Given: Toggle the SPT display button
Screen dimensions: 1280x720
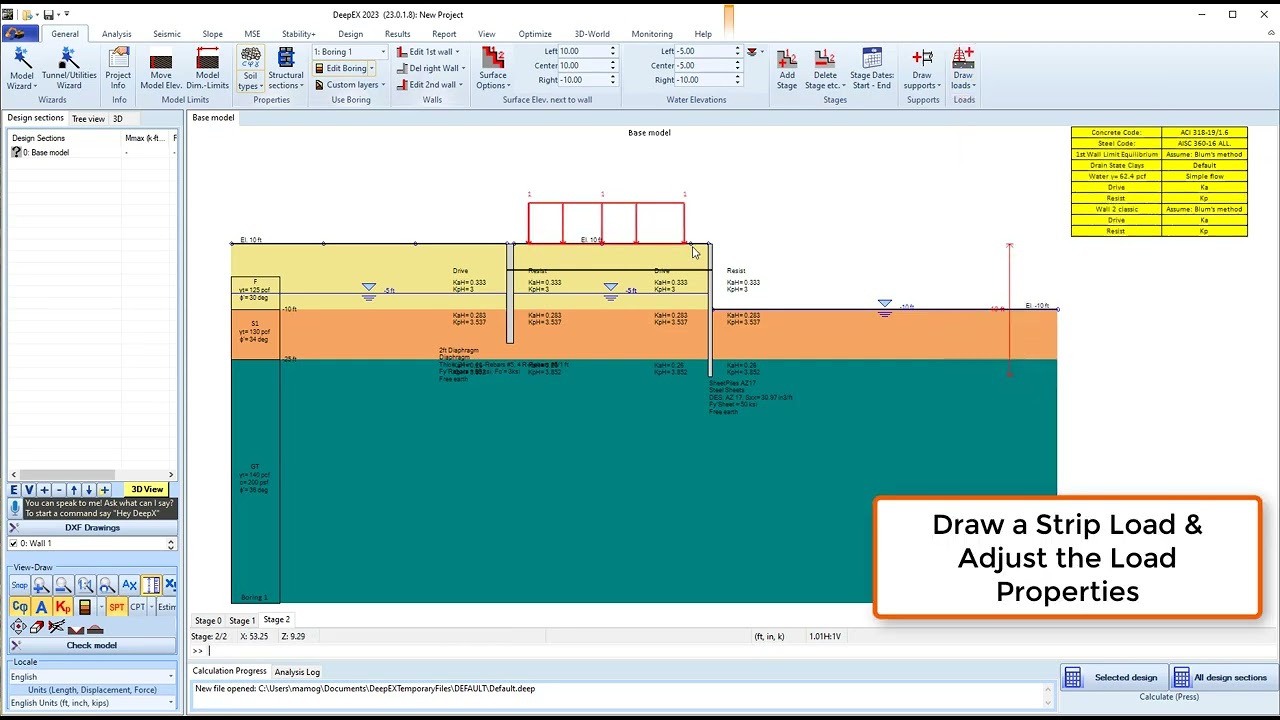Looking at the screenshot, I should (117, 607).
